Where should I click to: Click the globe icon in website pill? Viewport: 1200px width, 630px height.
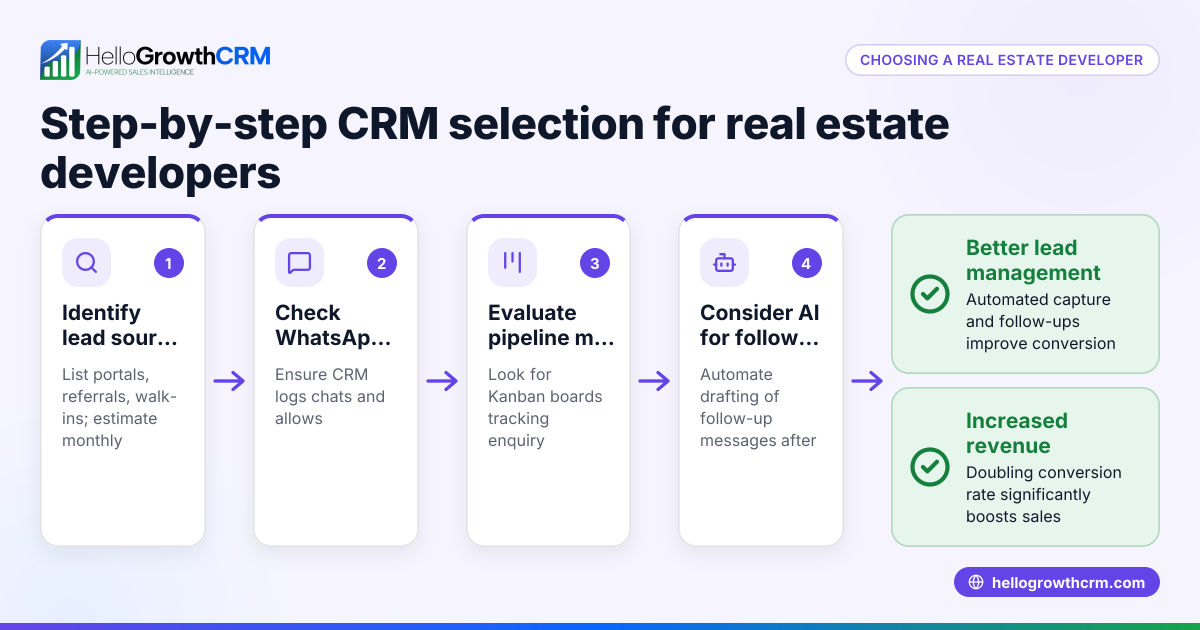point(976,583)
